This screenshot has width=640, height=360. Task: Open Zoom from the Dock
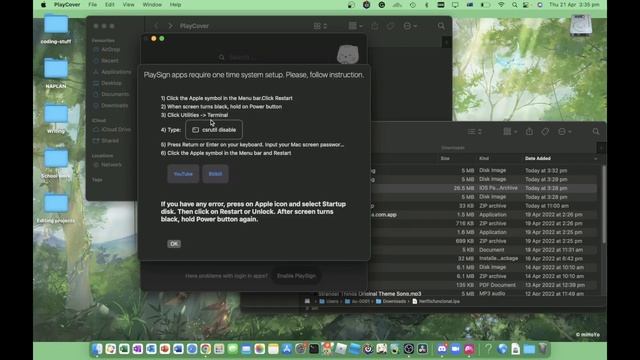pos(456,349)
